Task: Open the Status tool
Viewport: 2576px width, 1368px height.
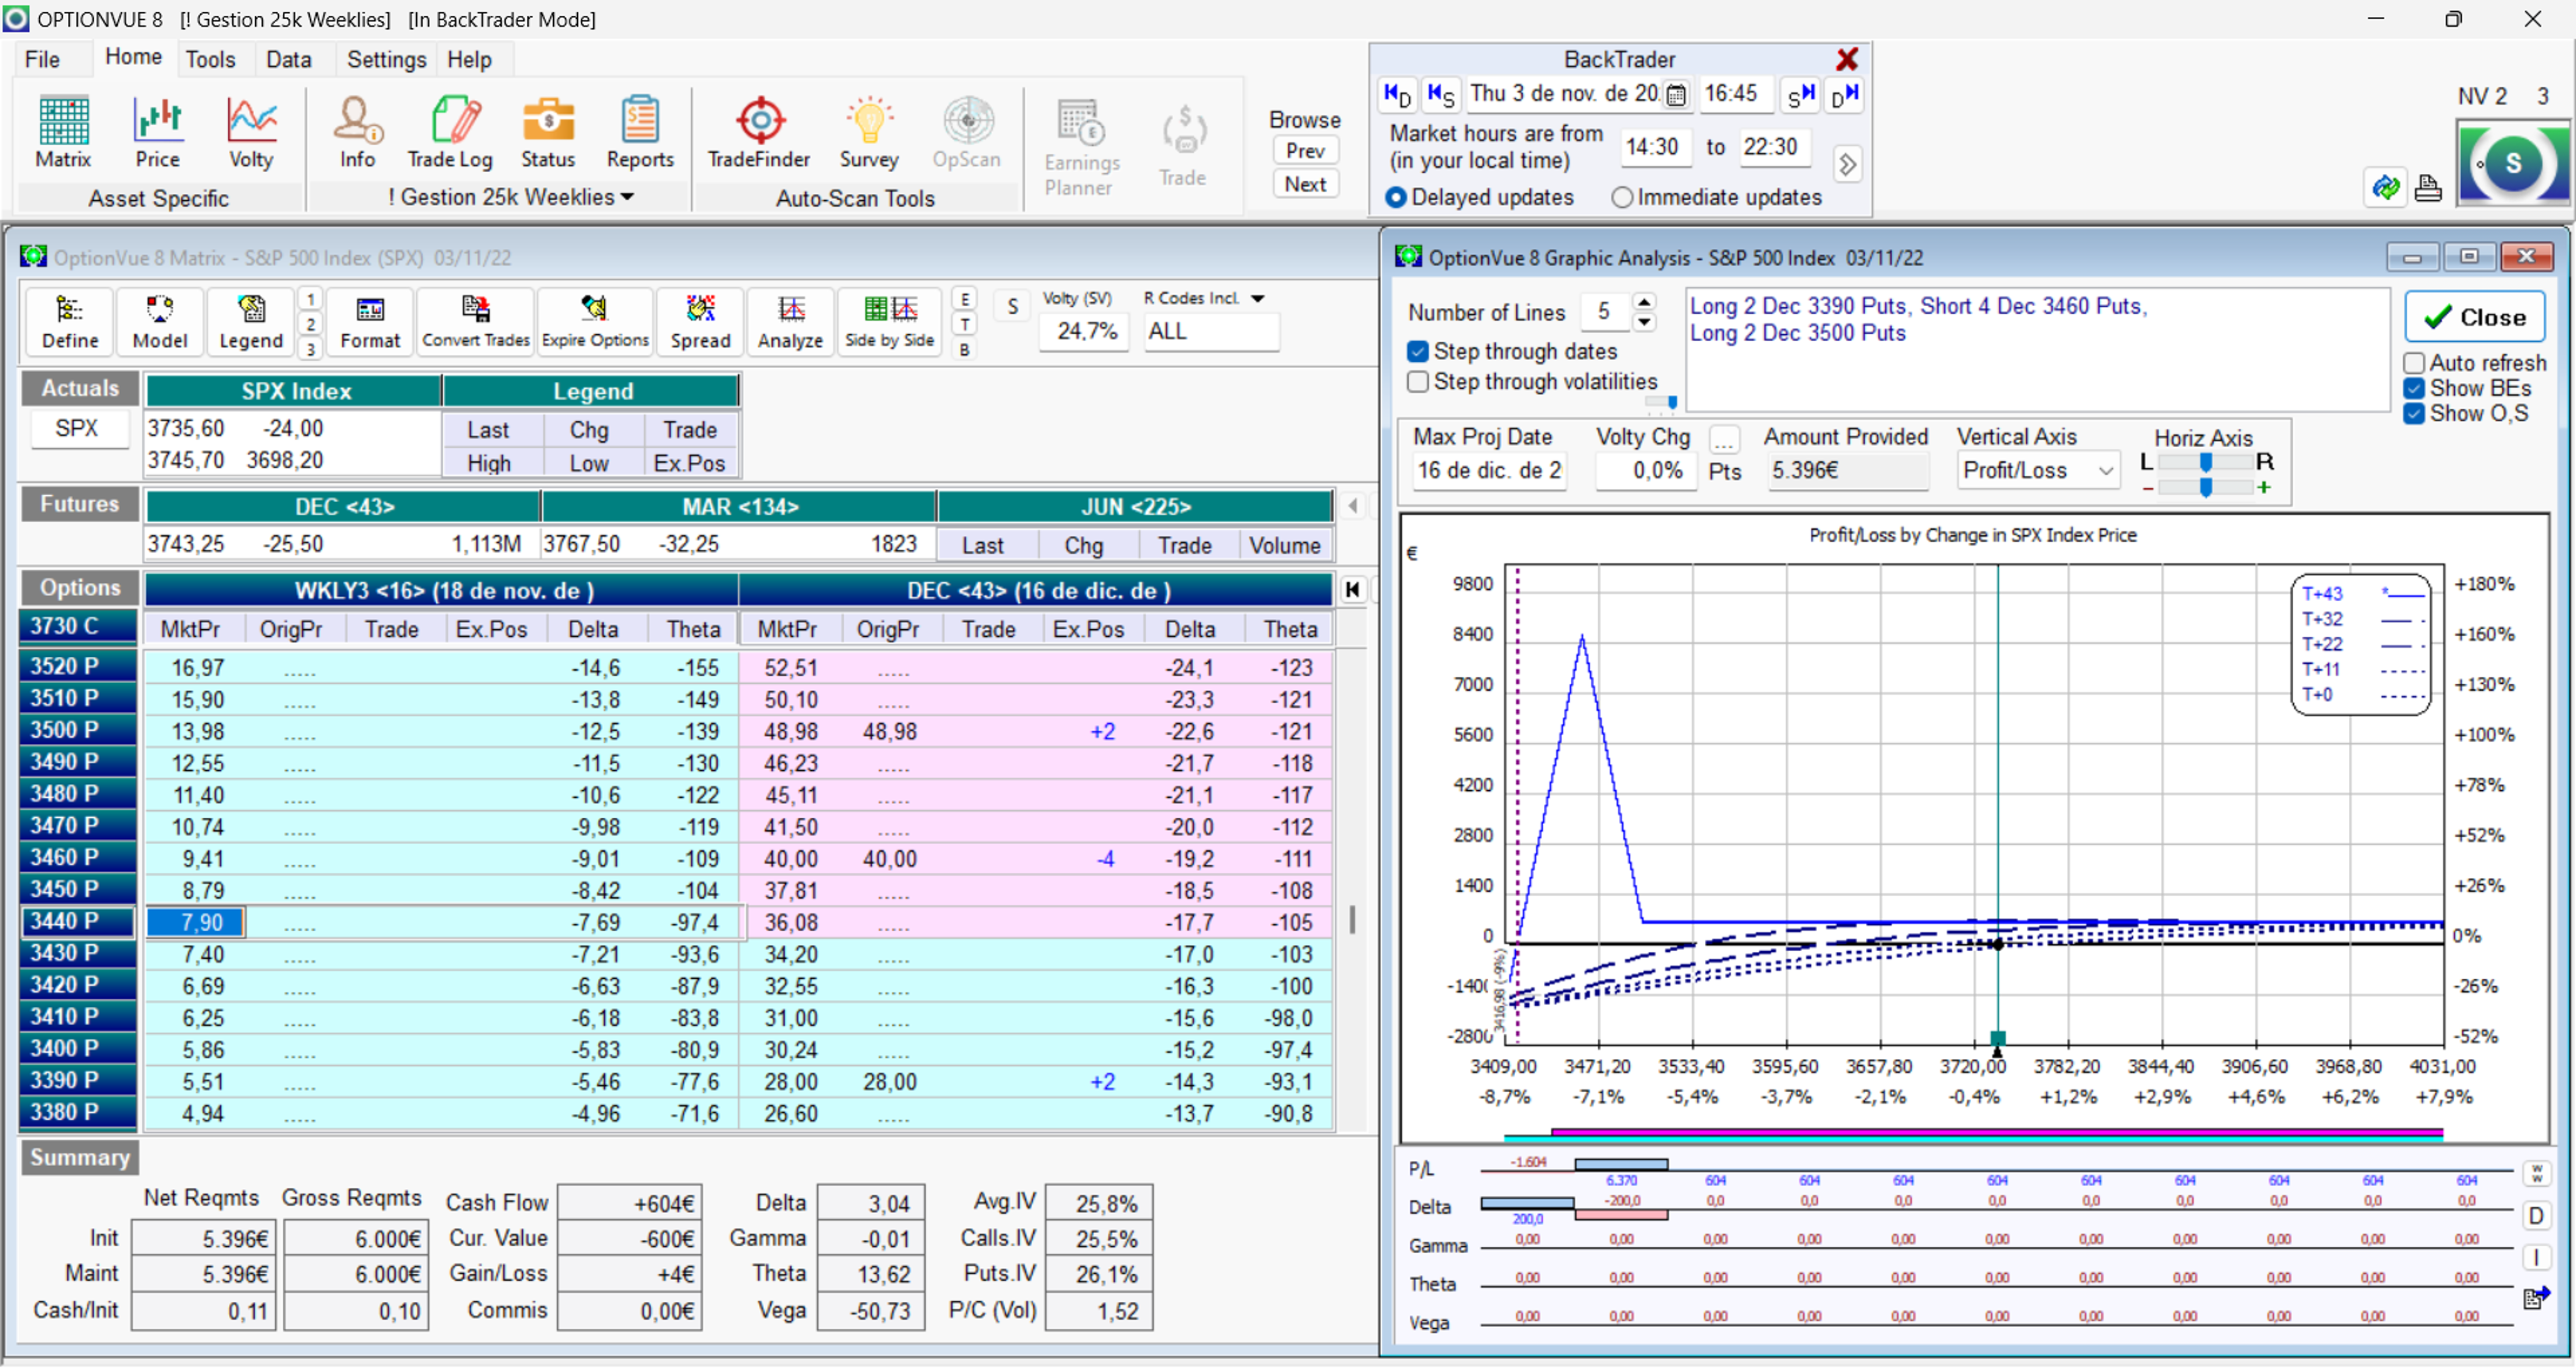Action: tap(548, 132)
